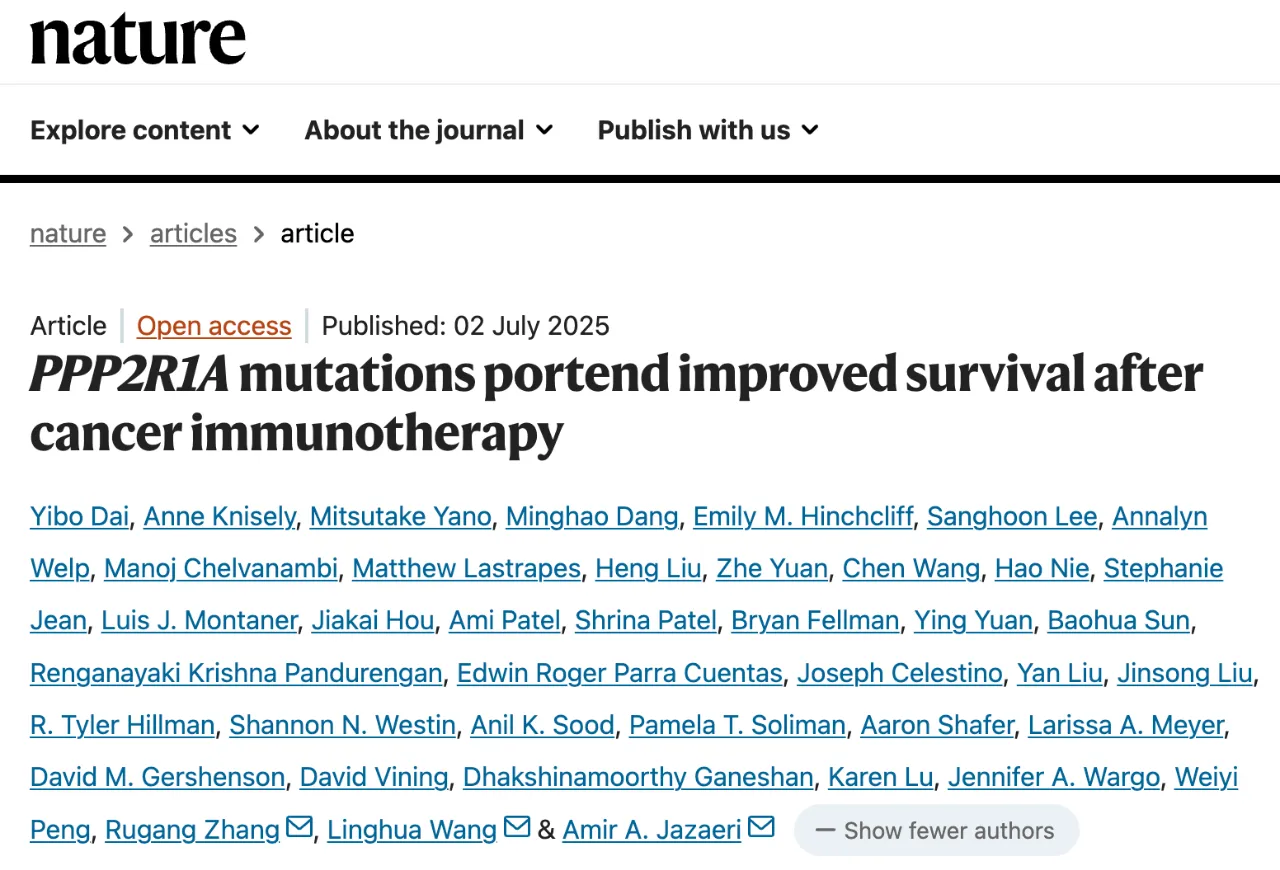The height and width of the screenshot is (870, 1280).
Task: Click the envelope icon after Amir A. Jazaeri
Action: tap(761, 828)
